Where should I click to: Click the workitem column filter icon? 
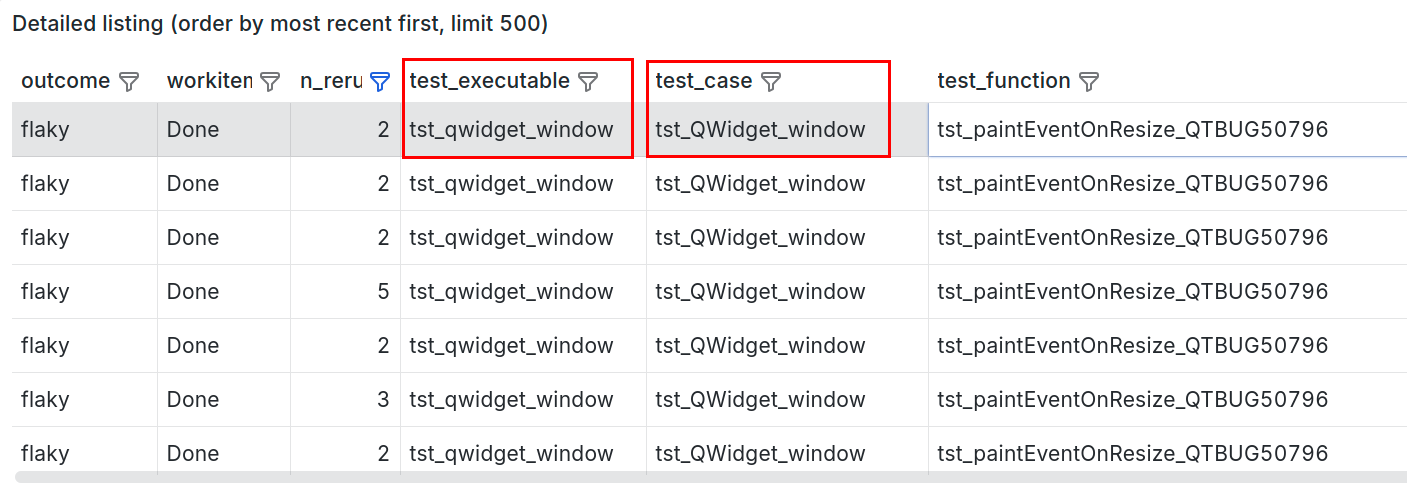tap(270, 82)
